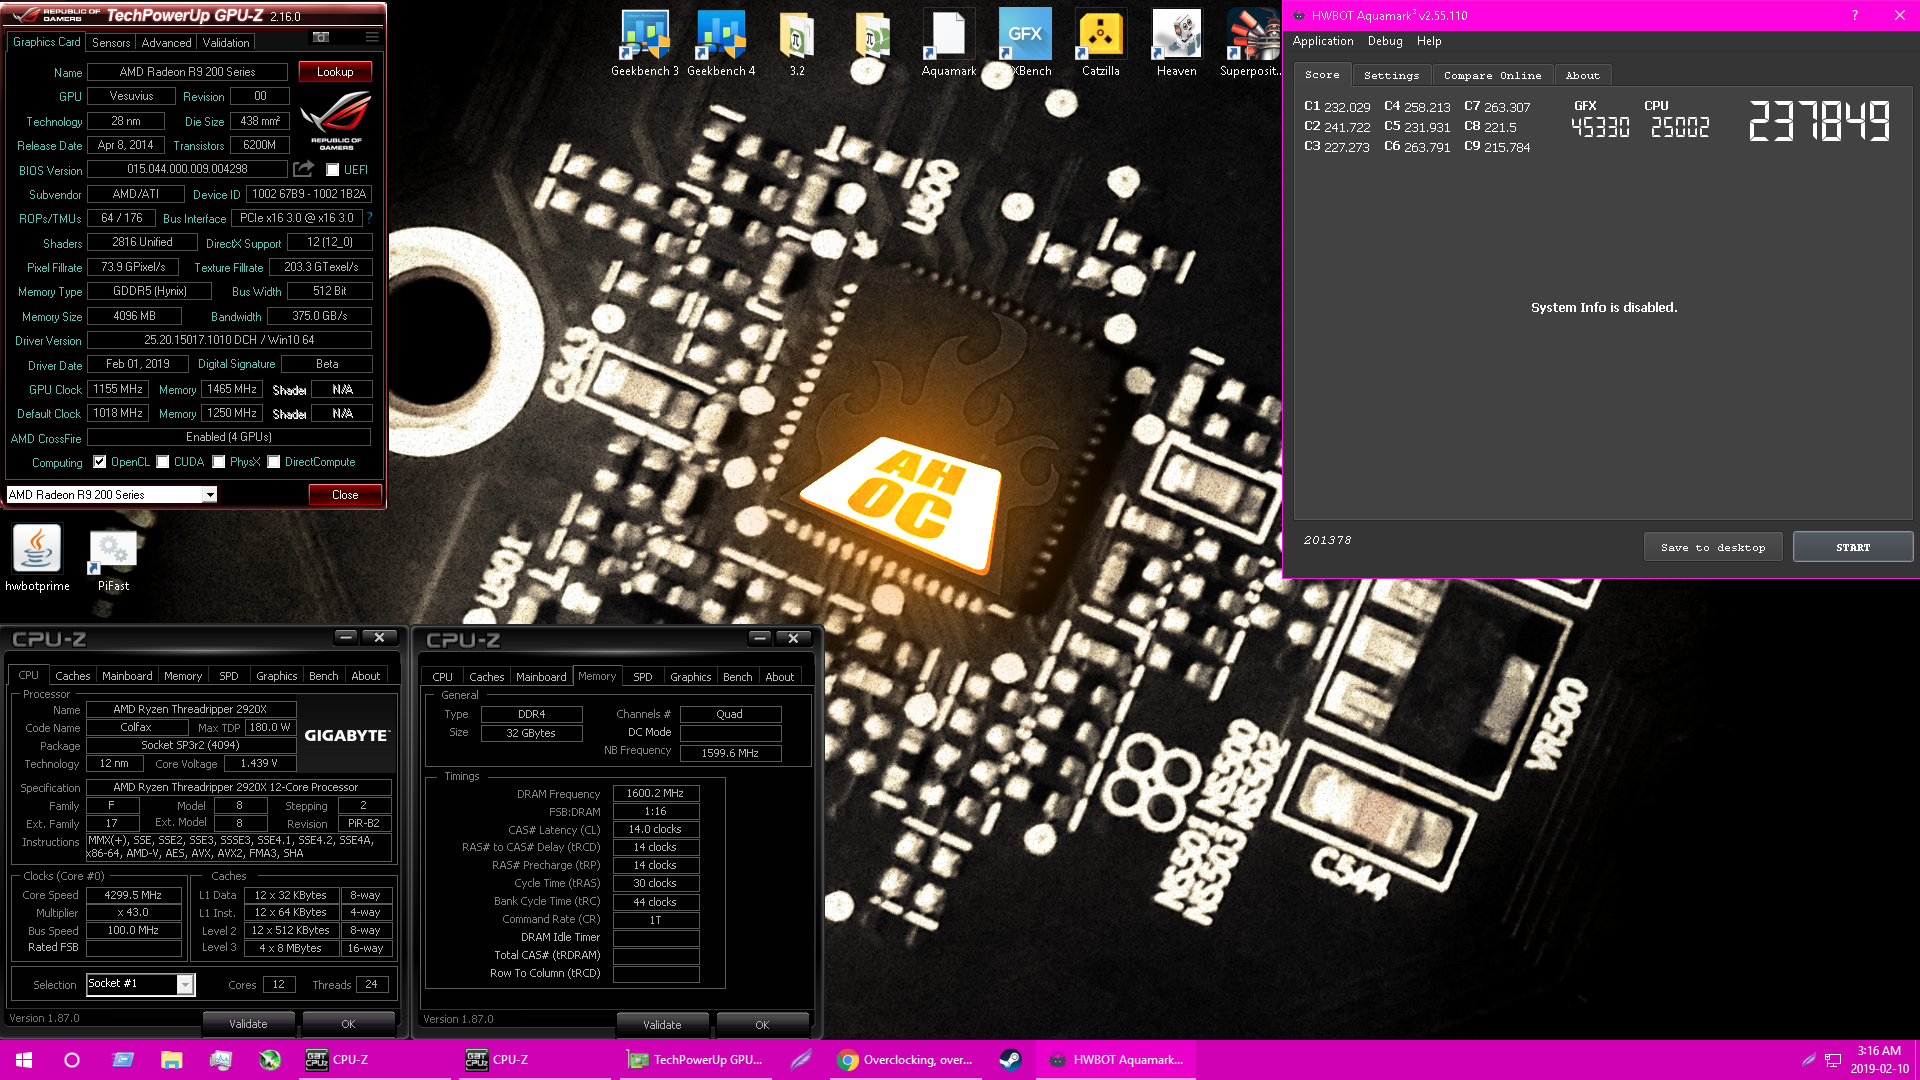Switch to Sensors tab in GPU-Z

point(111,43)
